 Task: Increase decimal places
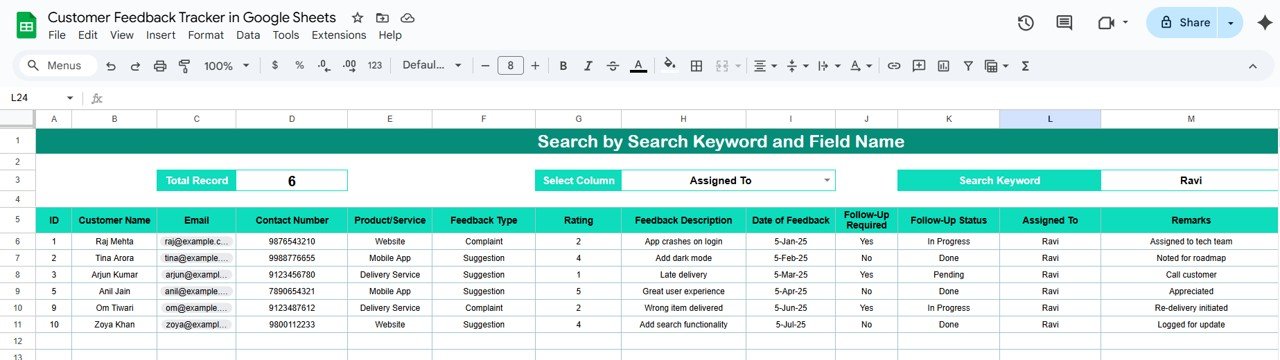(x=349, y=66)
